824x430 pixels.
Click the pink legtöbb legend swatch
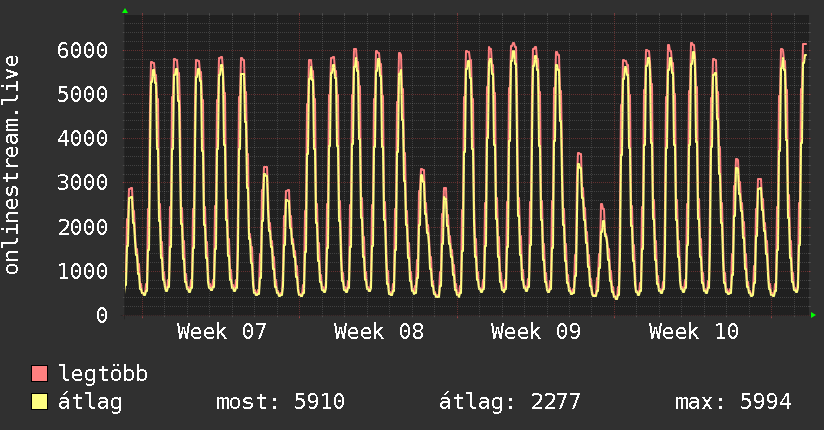pos(39,374)
